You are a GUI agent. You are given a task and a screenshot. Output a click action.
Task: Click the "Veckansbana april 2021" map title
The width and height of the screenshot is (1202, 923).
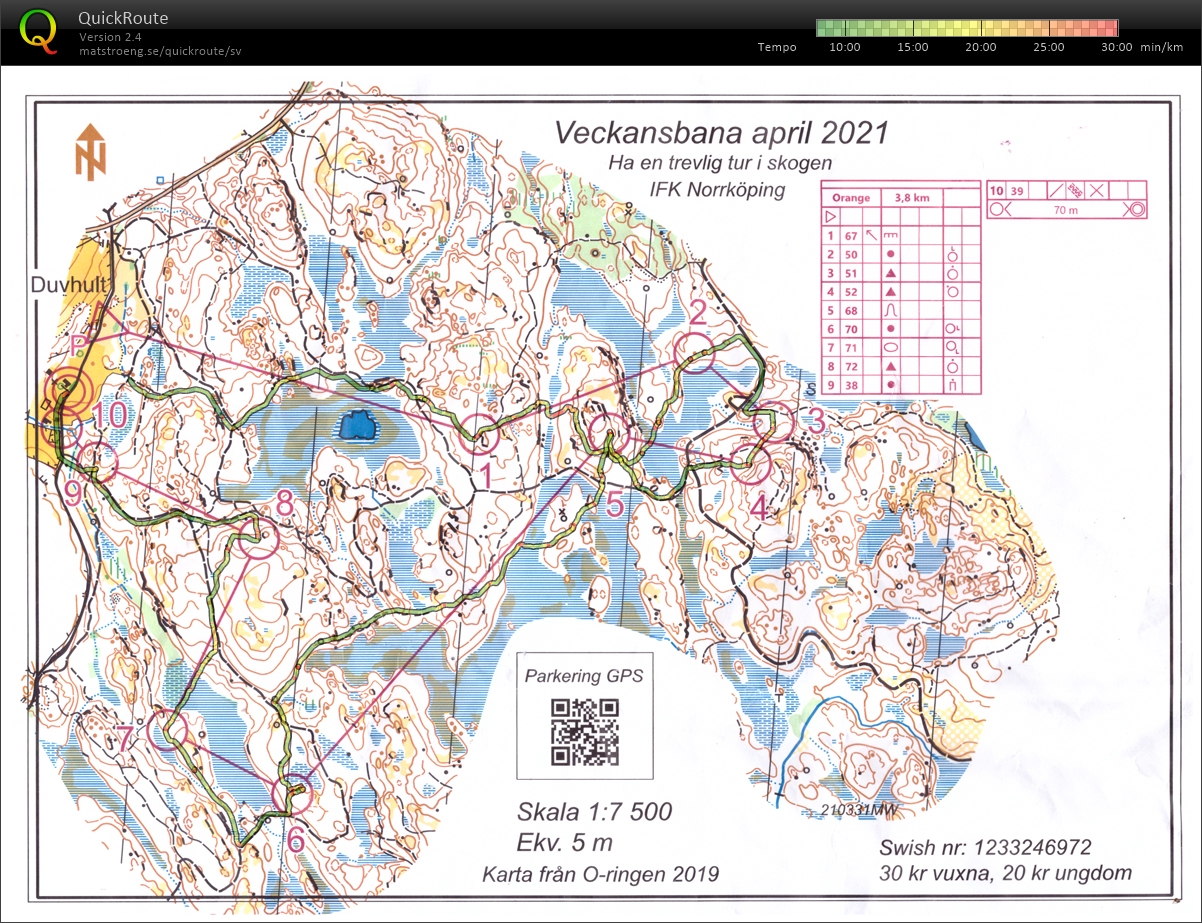pyautogui.click(x=721, y=132)
